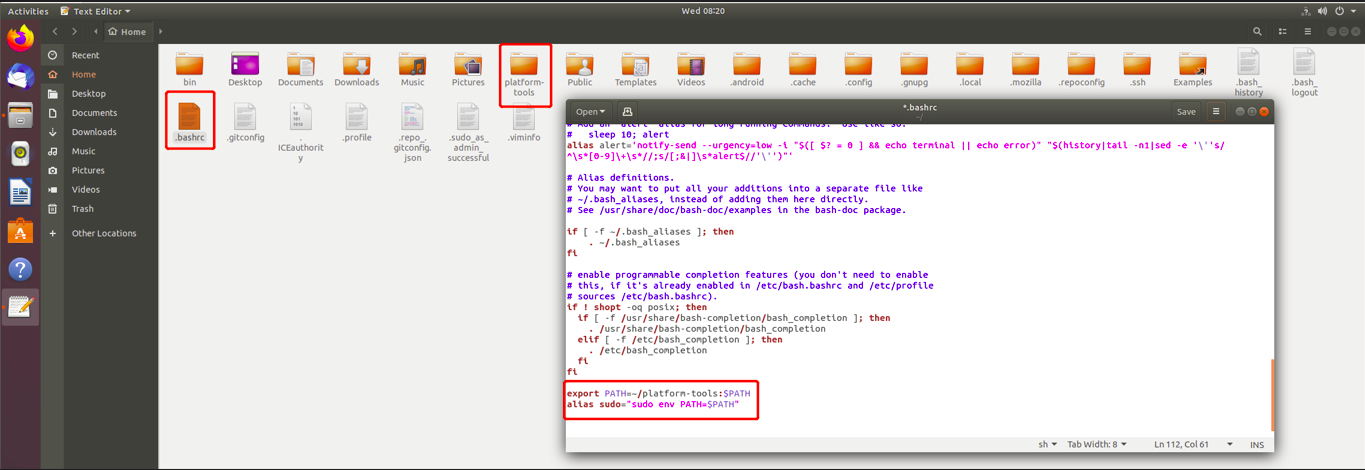Launch Rhythmbox music player from dock
Viewport: 1365px width, 470px height.
pos(20,154)
